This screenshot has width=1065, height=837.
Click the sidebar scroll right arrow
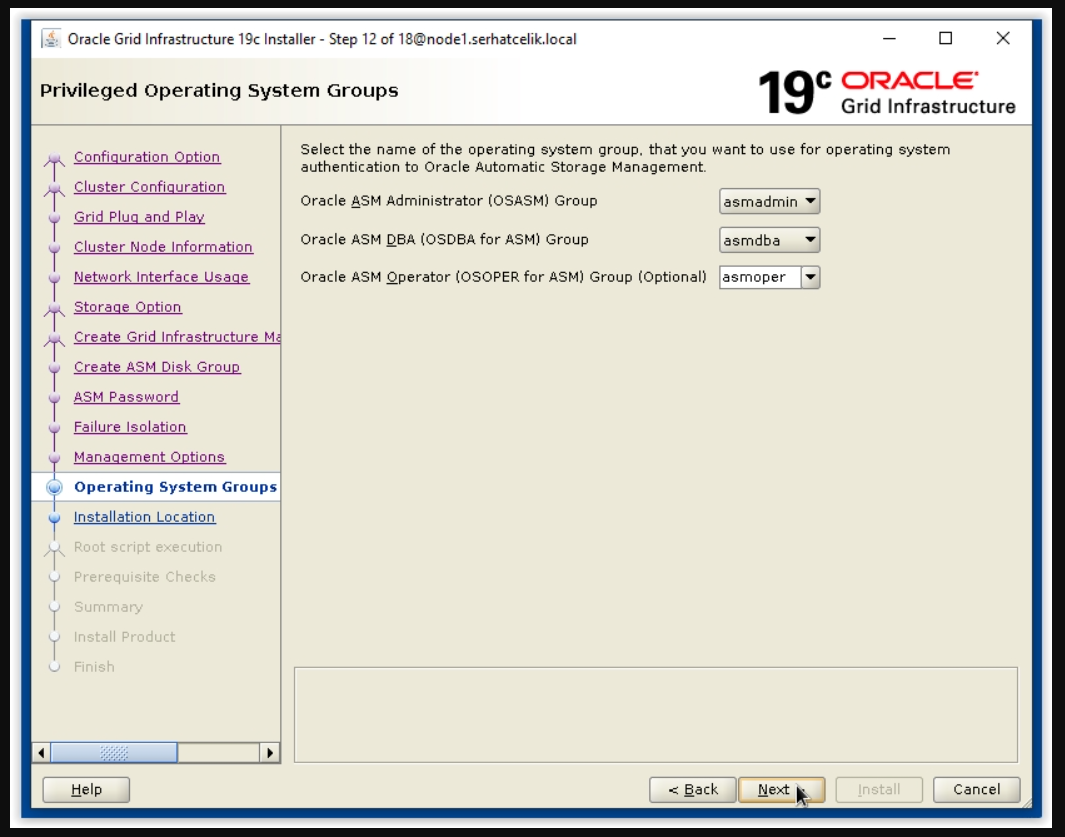tap(270, 753)
